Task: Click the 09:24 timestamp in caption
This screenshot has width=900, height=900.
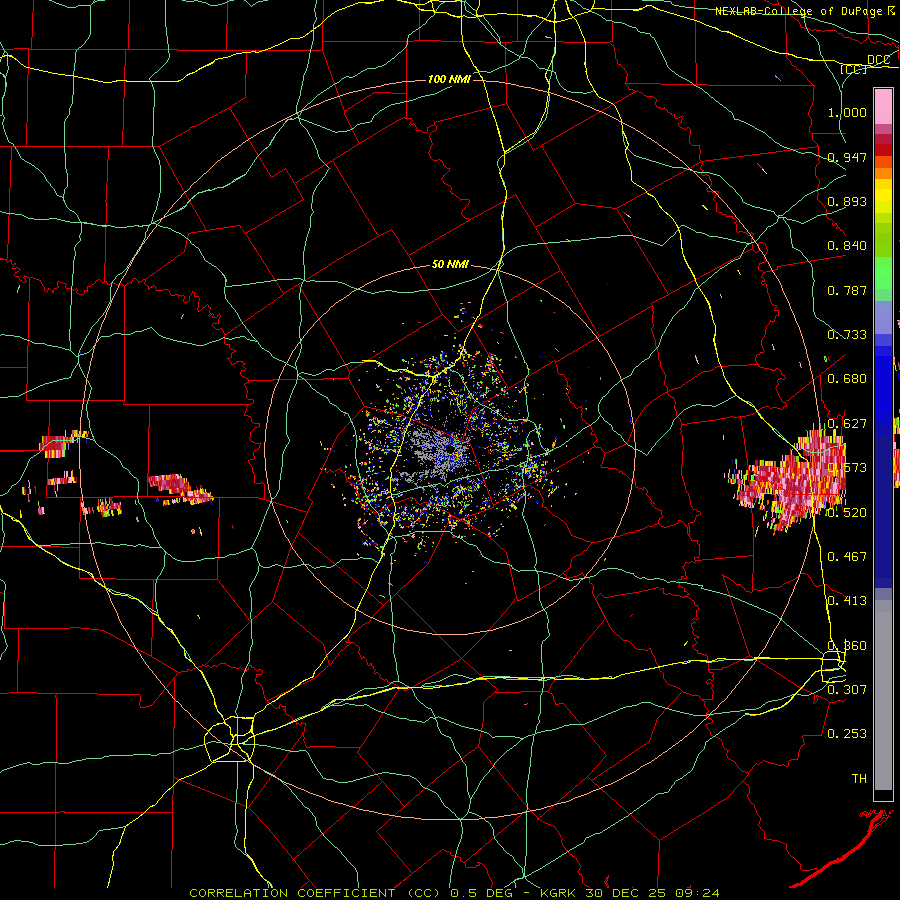Action: (x=699, y=893)
